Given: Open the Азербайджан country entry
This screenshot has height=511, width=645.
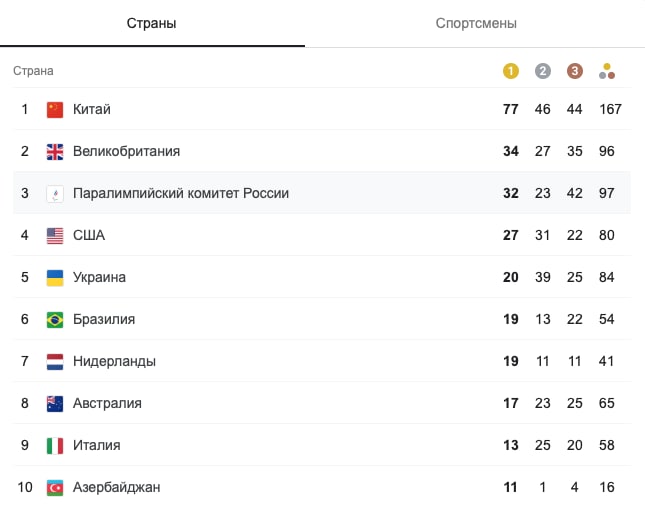Looking at the screenshot, I should (x=116, y=488).
